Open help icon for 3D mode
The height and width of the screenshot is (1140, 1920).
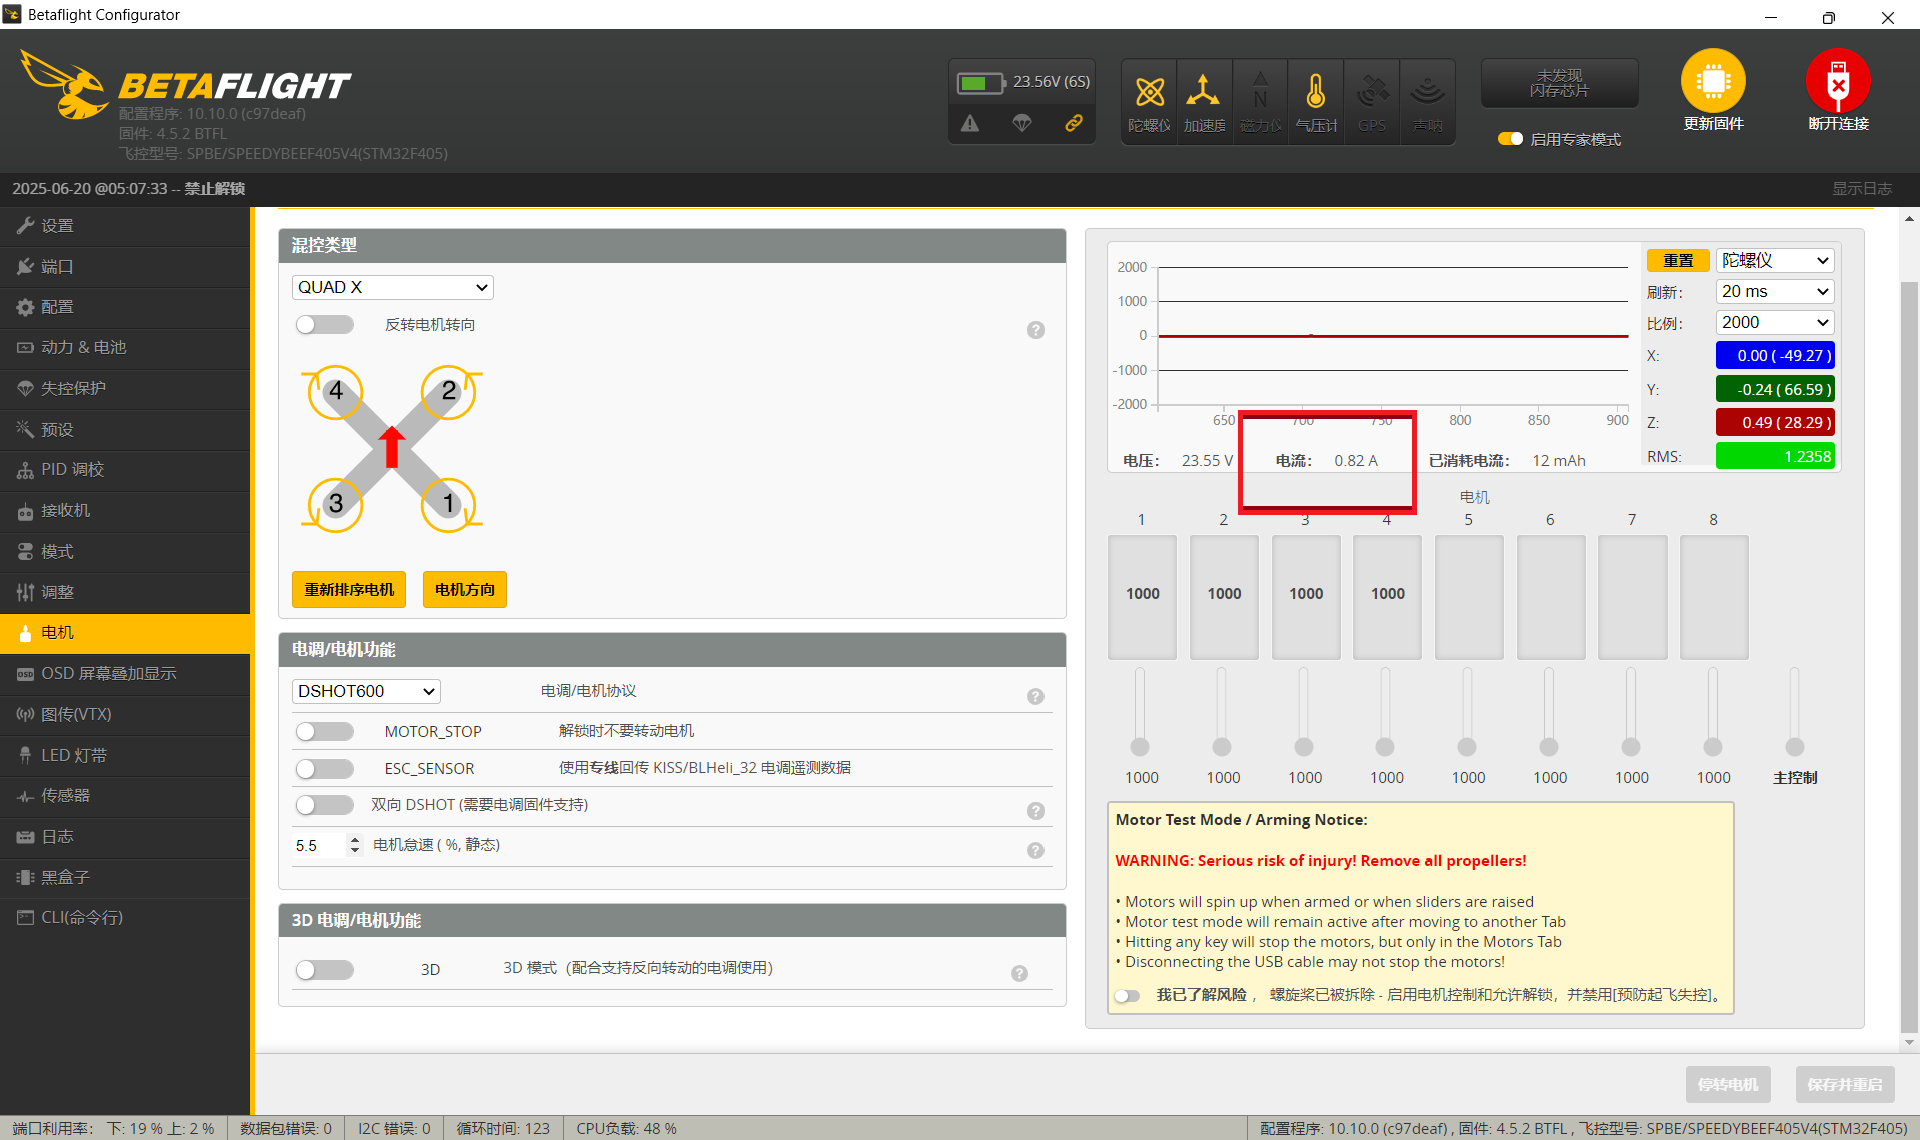tap(1019, 973)
